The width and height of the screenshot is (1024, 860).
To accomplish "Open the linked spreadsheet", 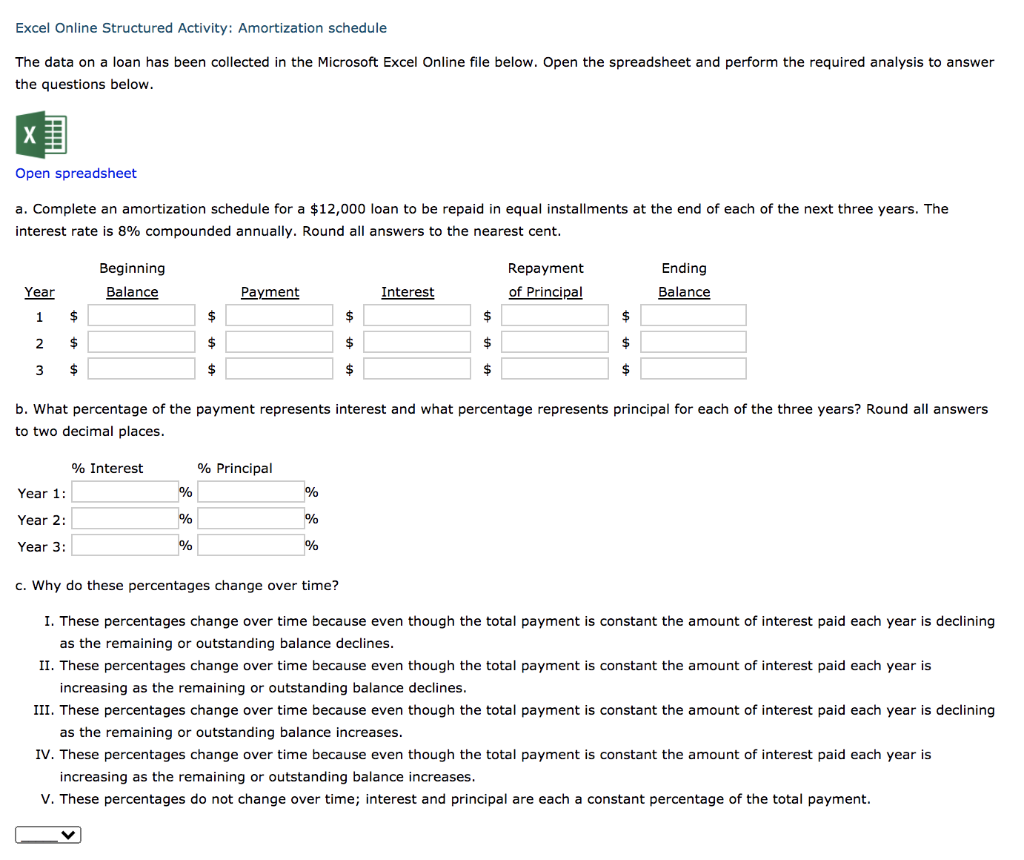I will pos(75,173).
